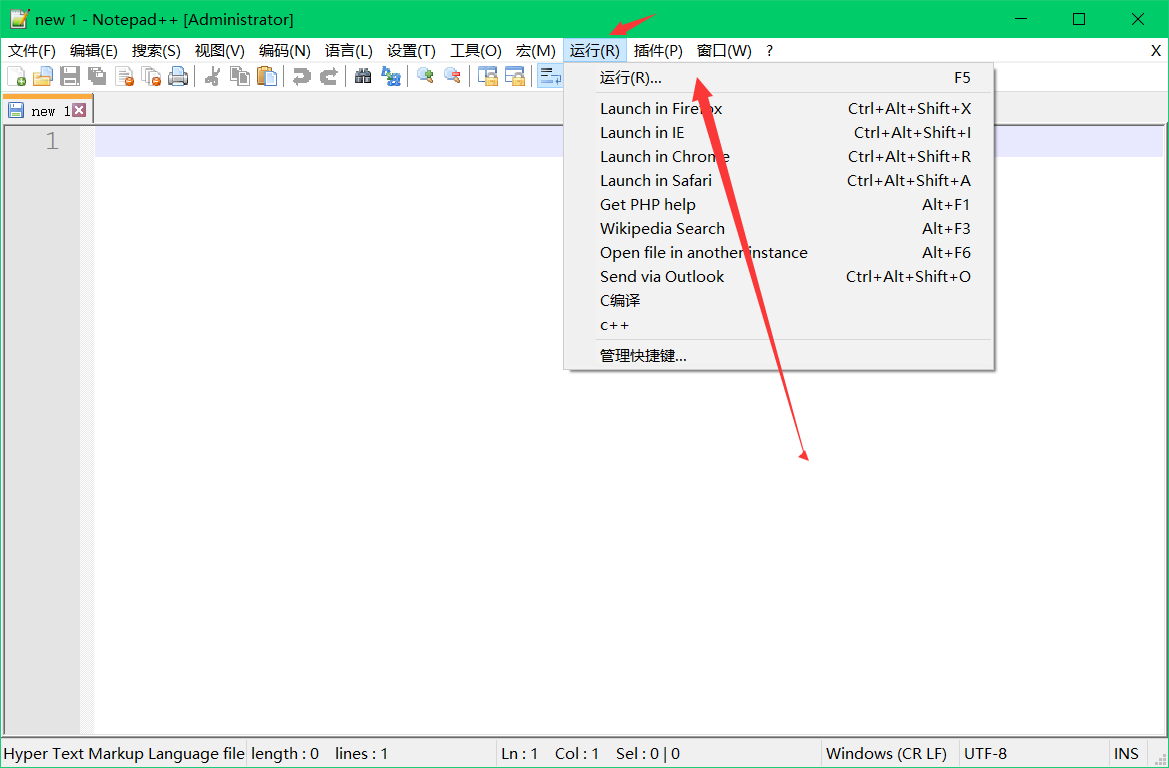Switch to the new 1 tab
Image resolution: width=1169 pixels, height=768 pixels.
[45, 110]
